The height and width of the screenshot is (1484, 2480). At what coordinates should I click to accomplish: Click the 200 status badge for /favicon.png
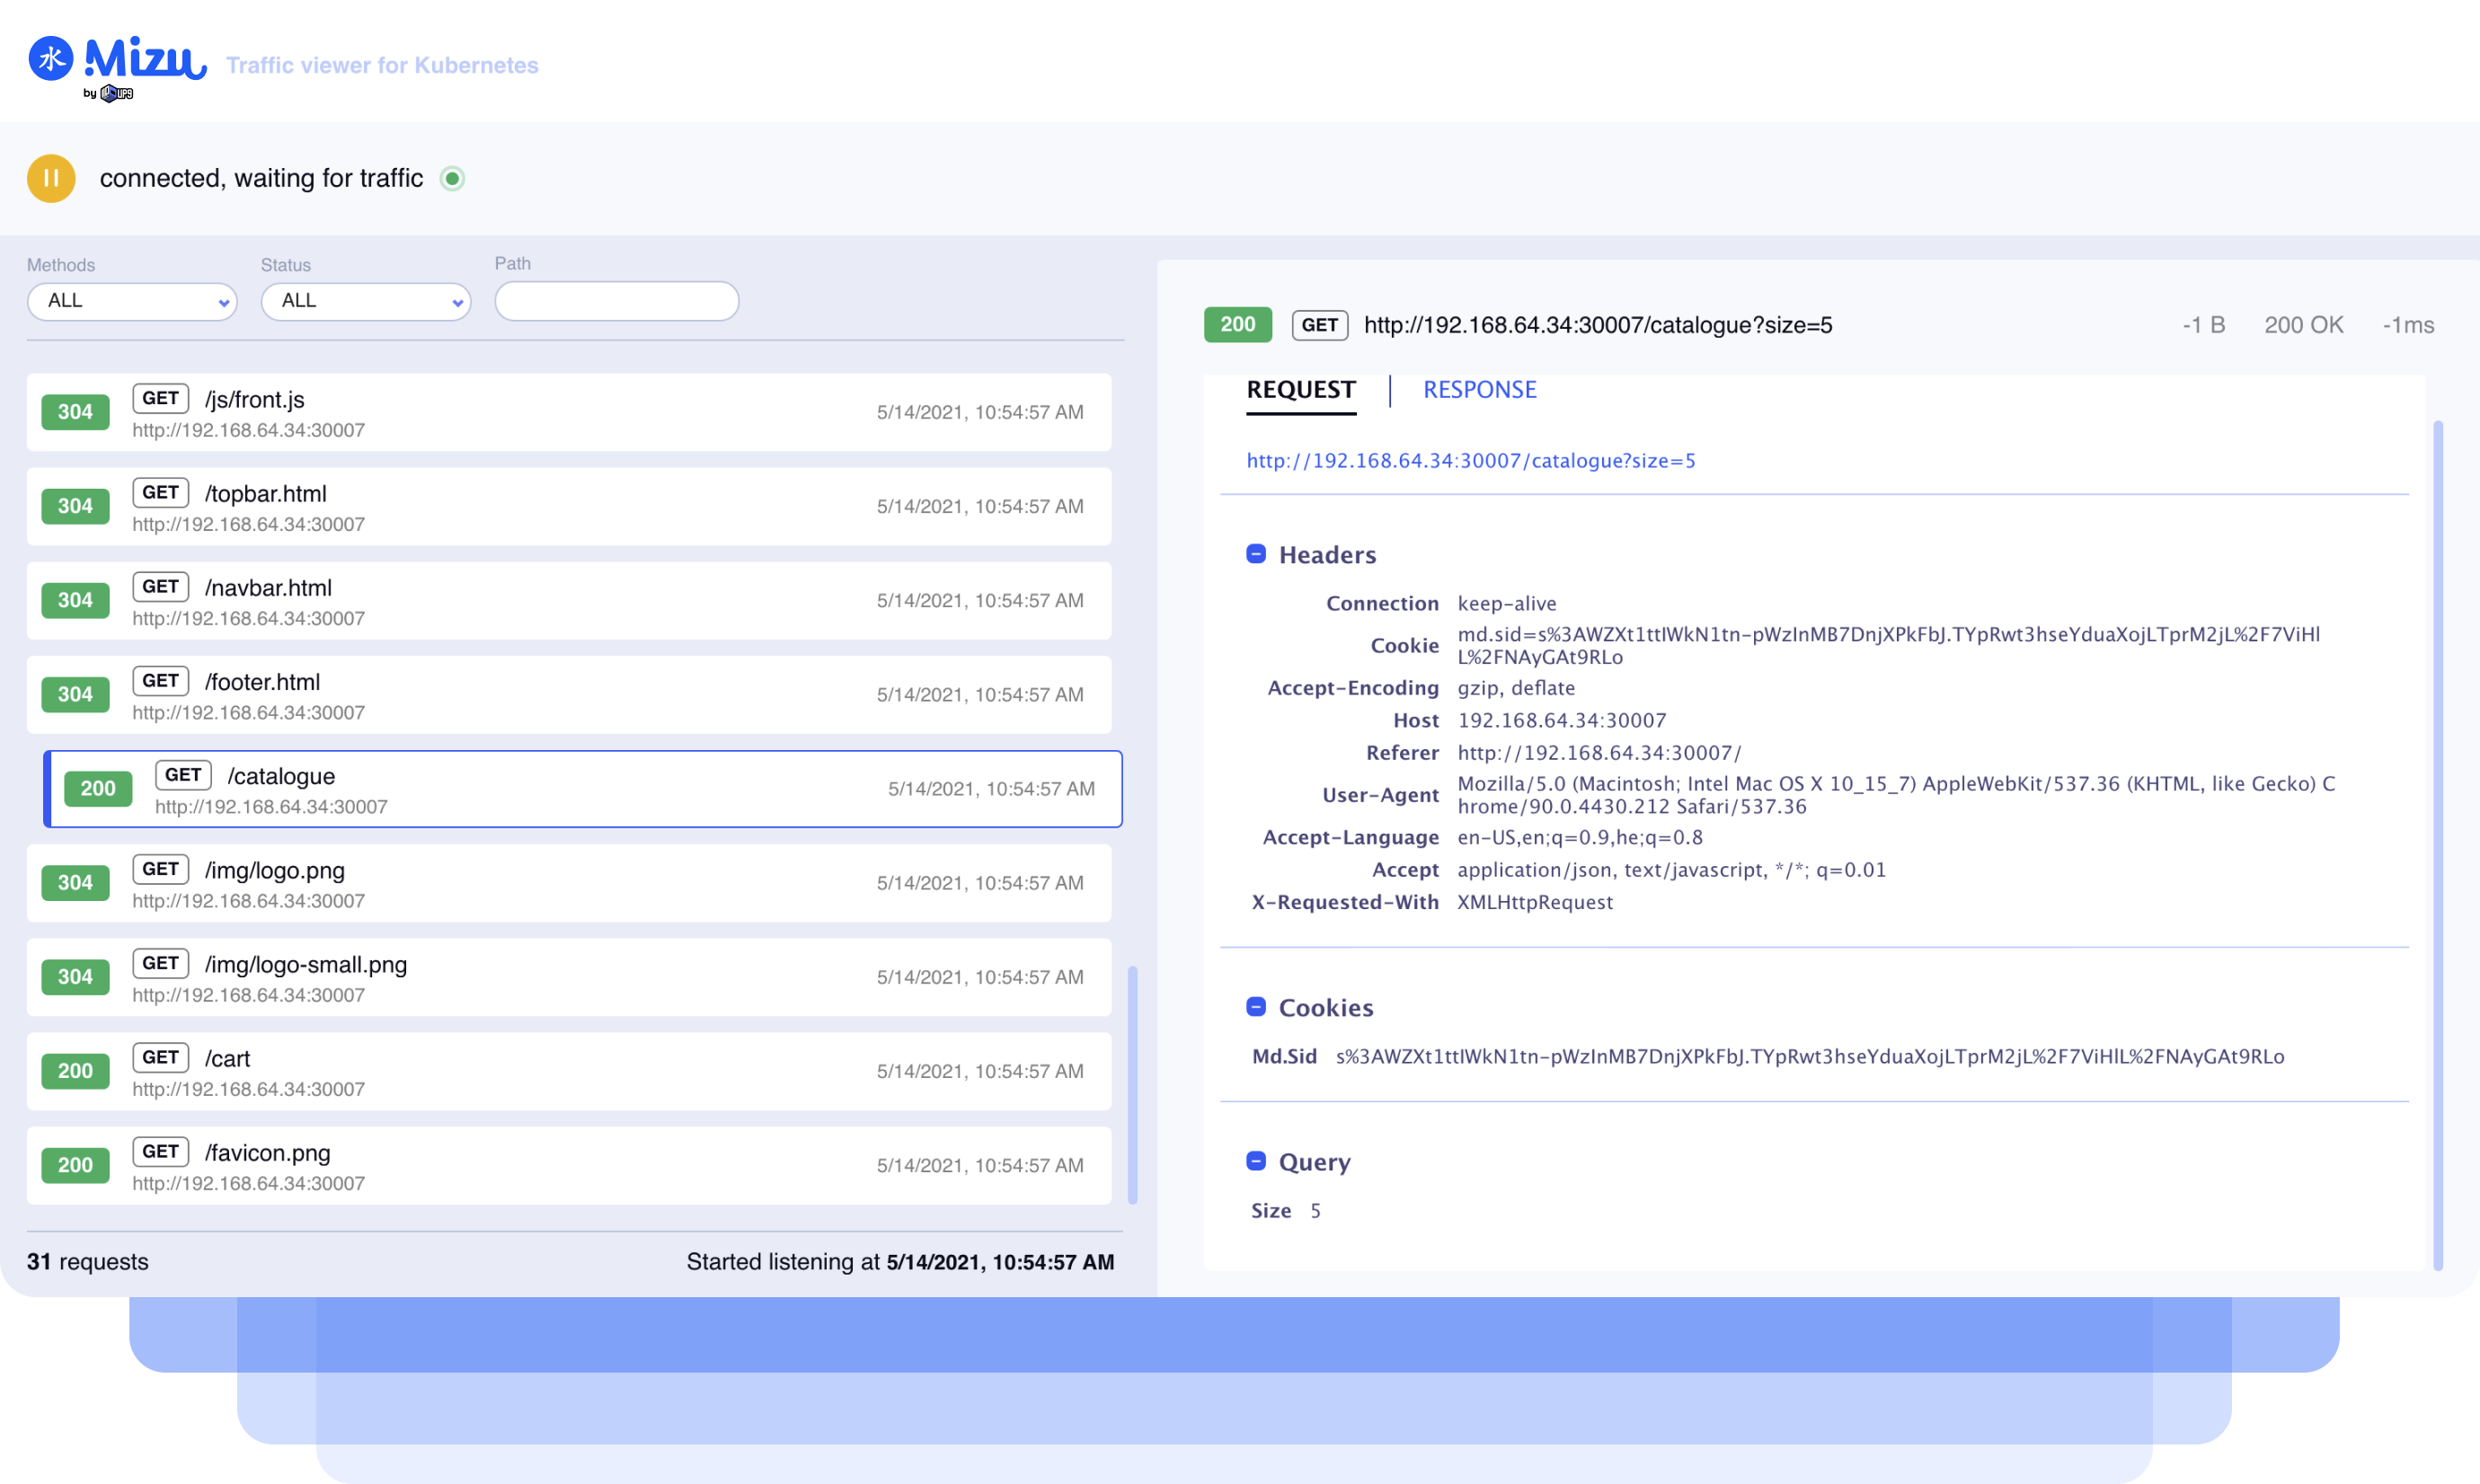point(75,1165)
